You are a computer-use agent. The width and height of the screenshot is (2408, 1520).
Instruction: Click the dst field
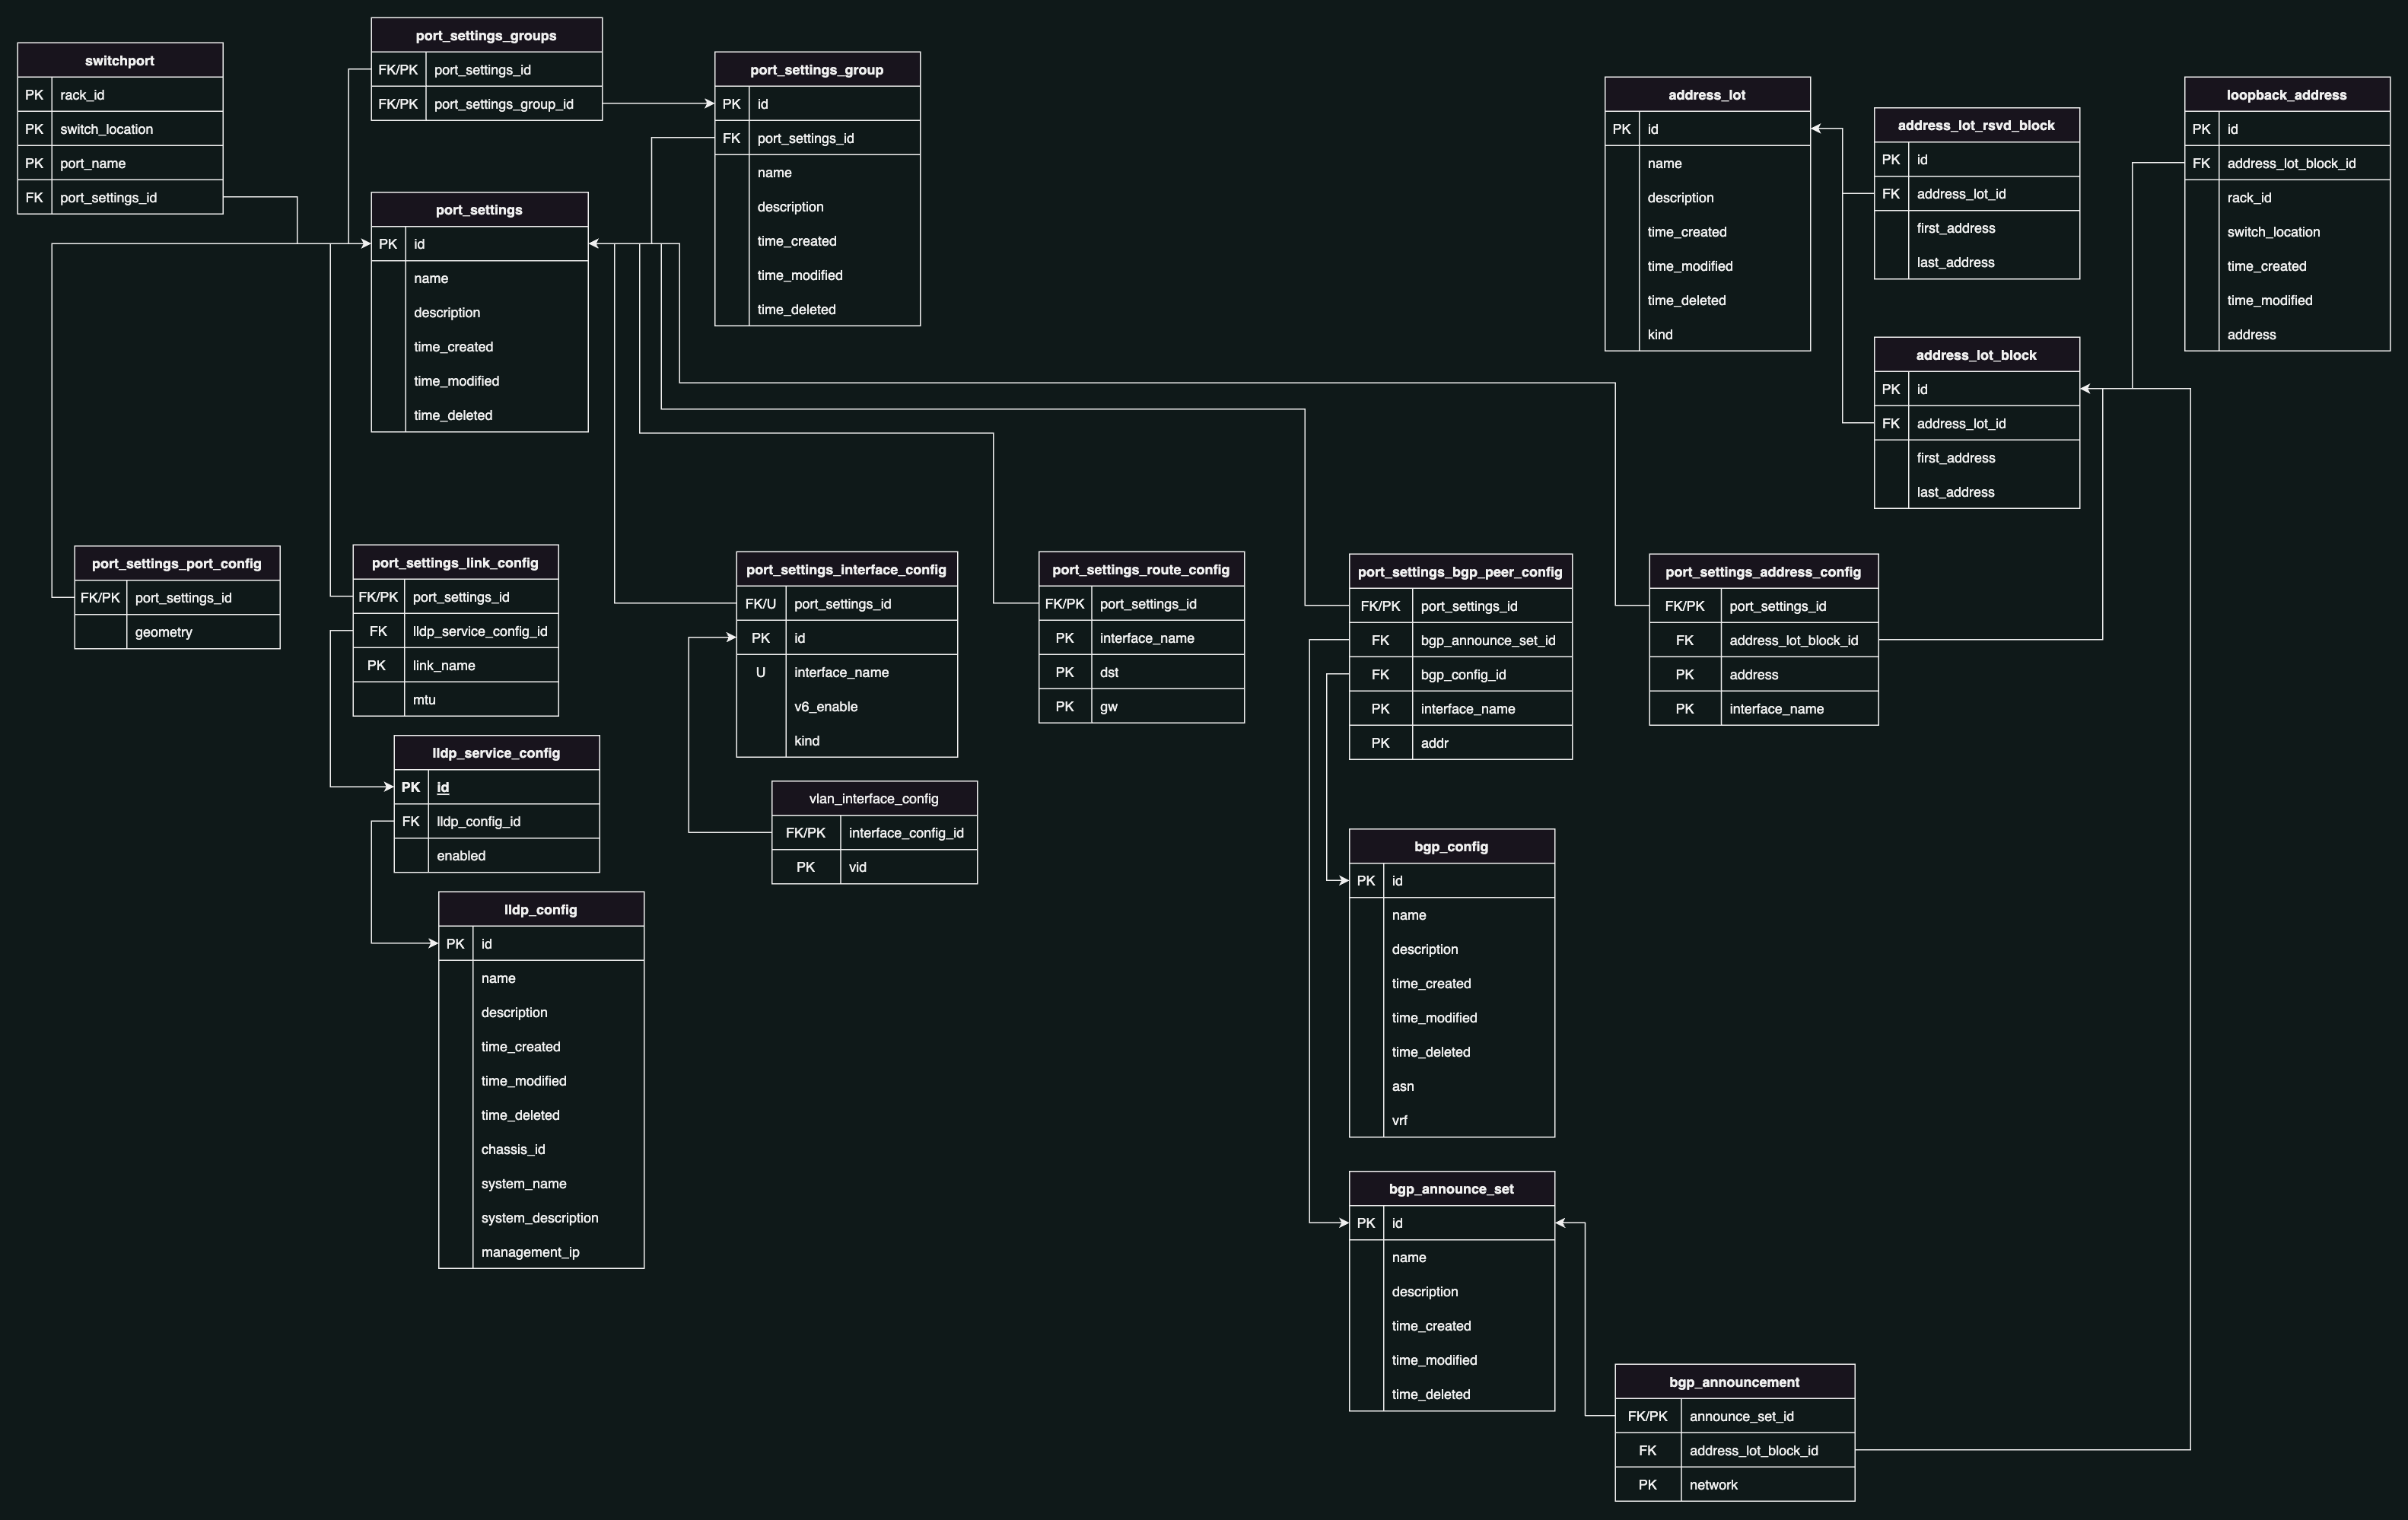click(1141, 672)
